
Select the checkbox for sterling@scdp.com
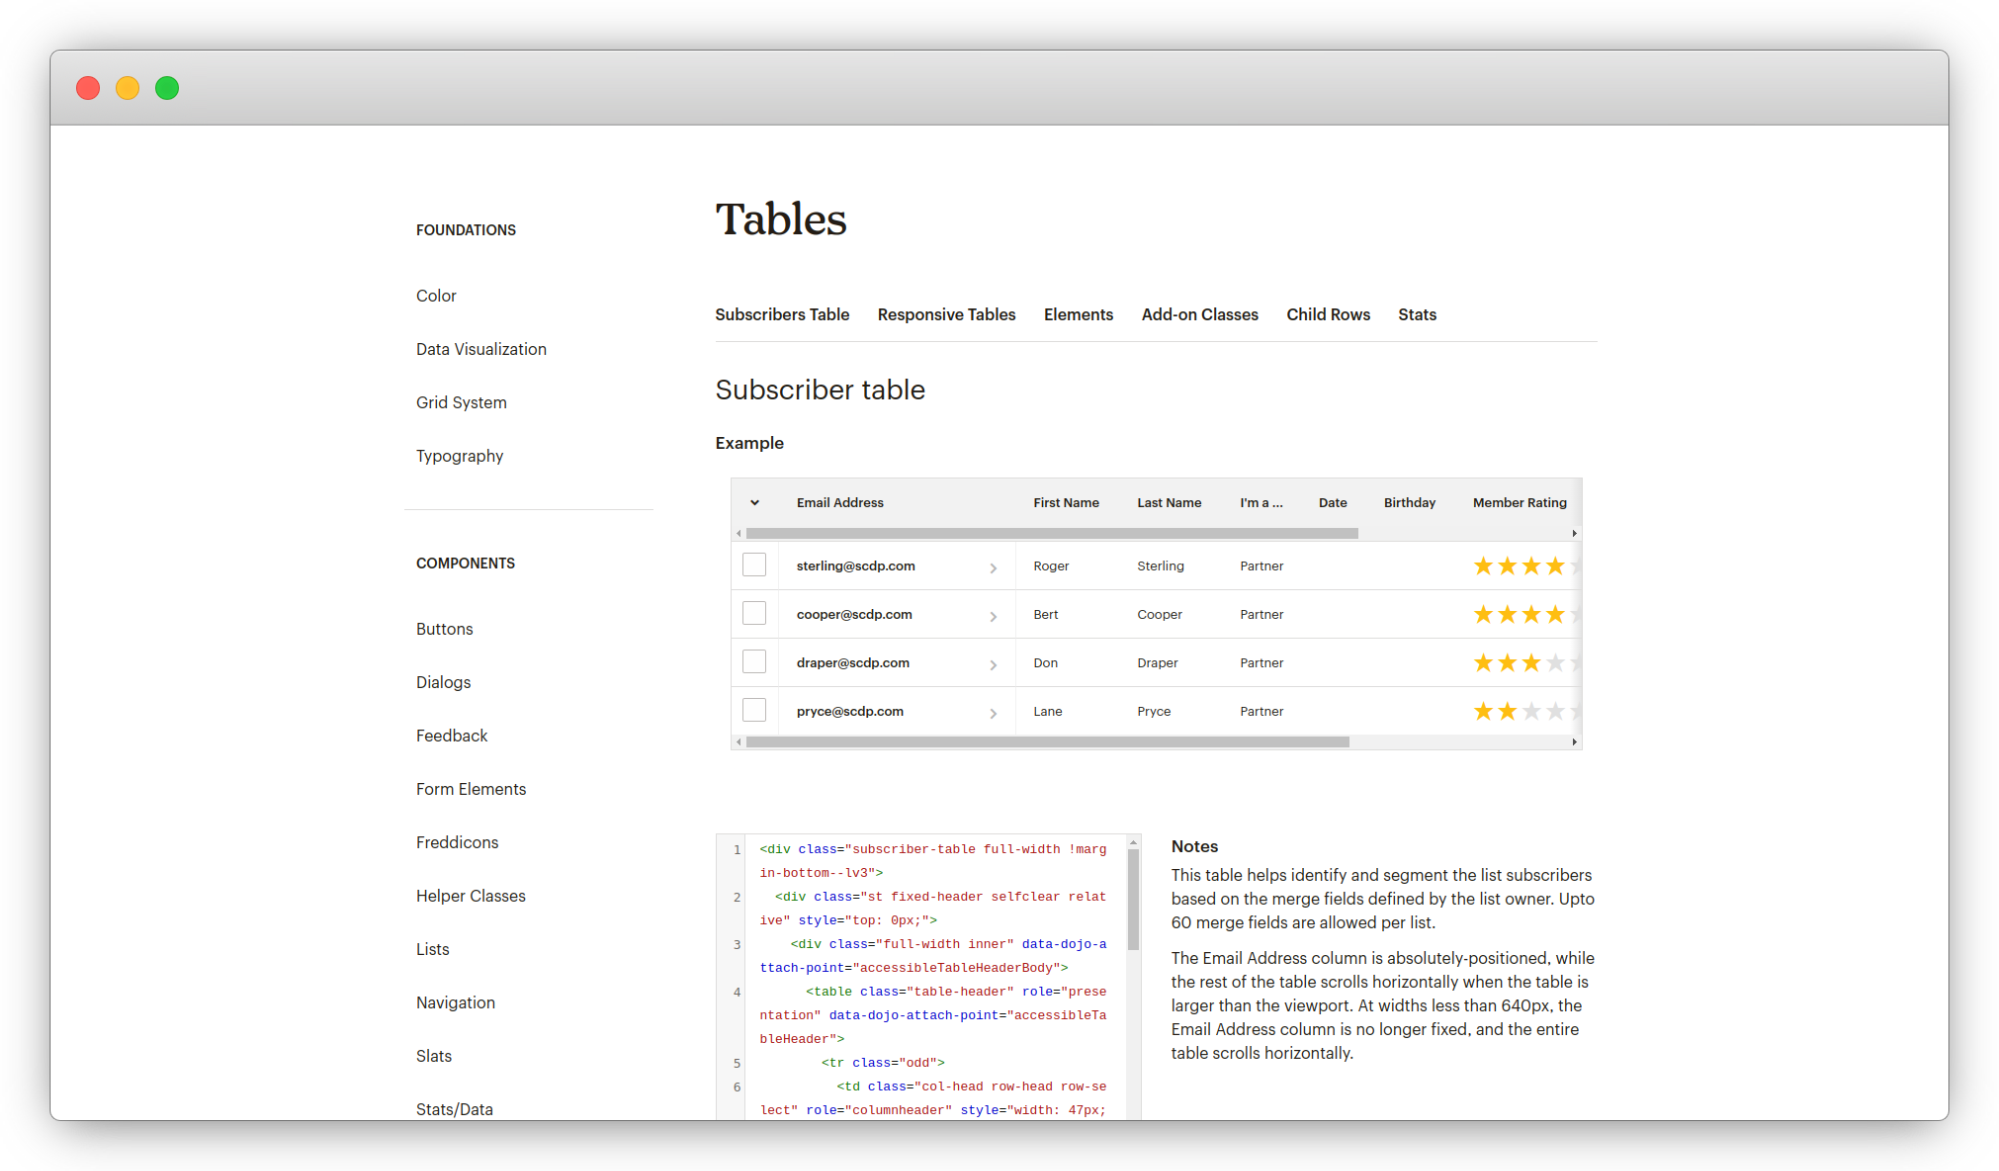[754, 565]
